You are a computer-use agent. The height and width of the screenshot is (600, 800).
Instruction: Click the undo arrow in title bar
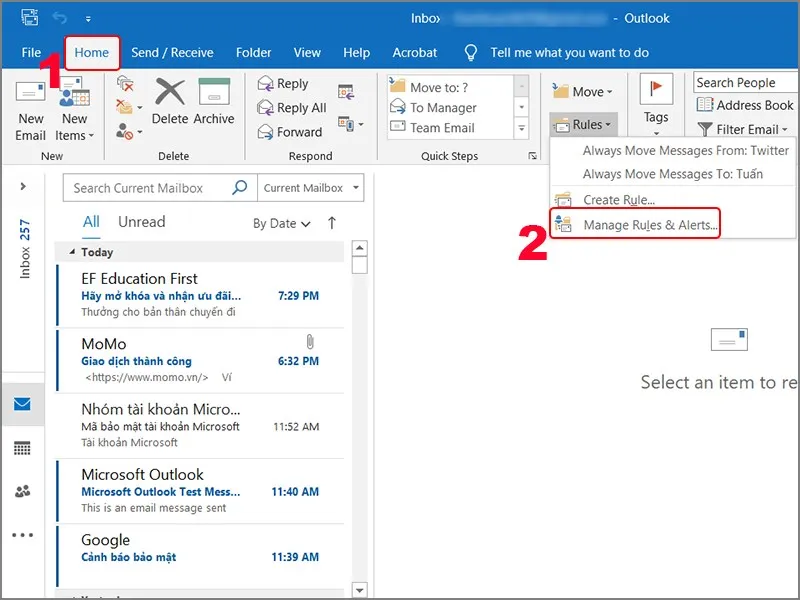(59, 18)
